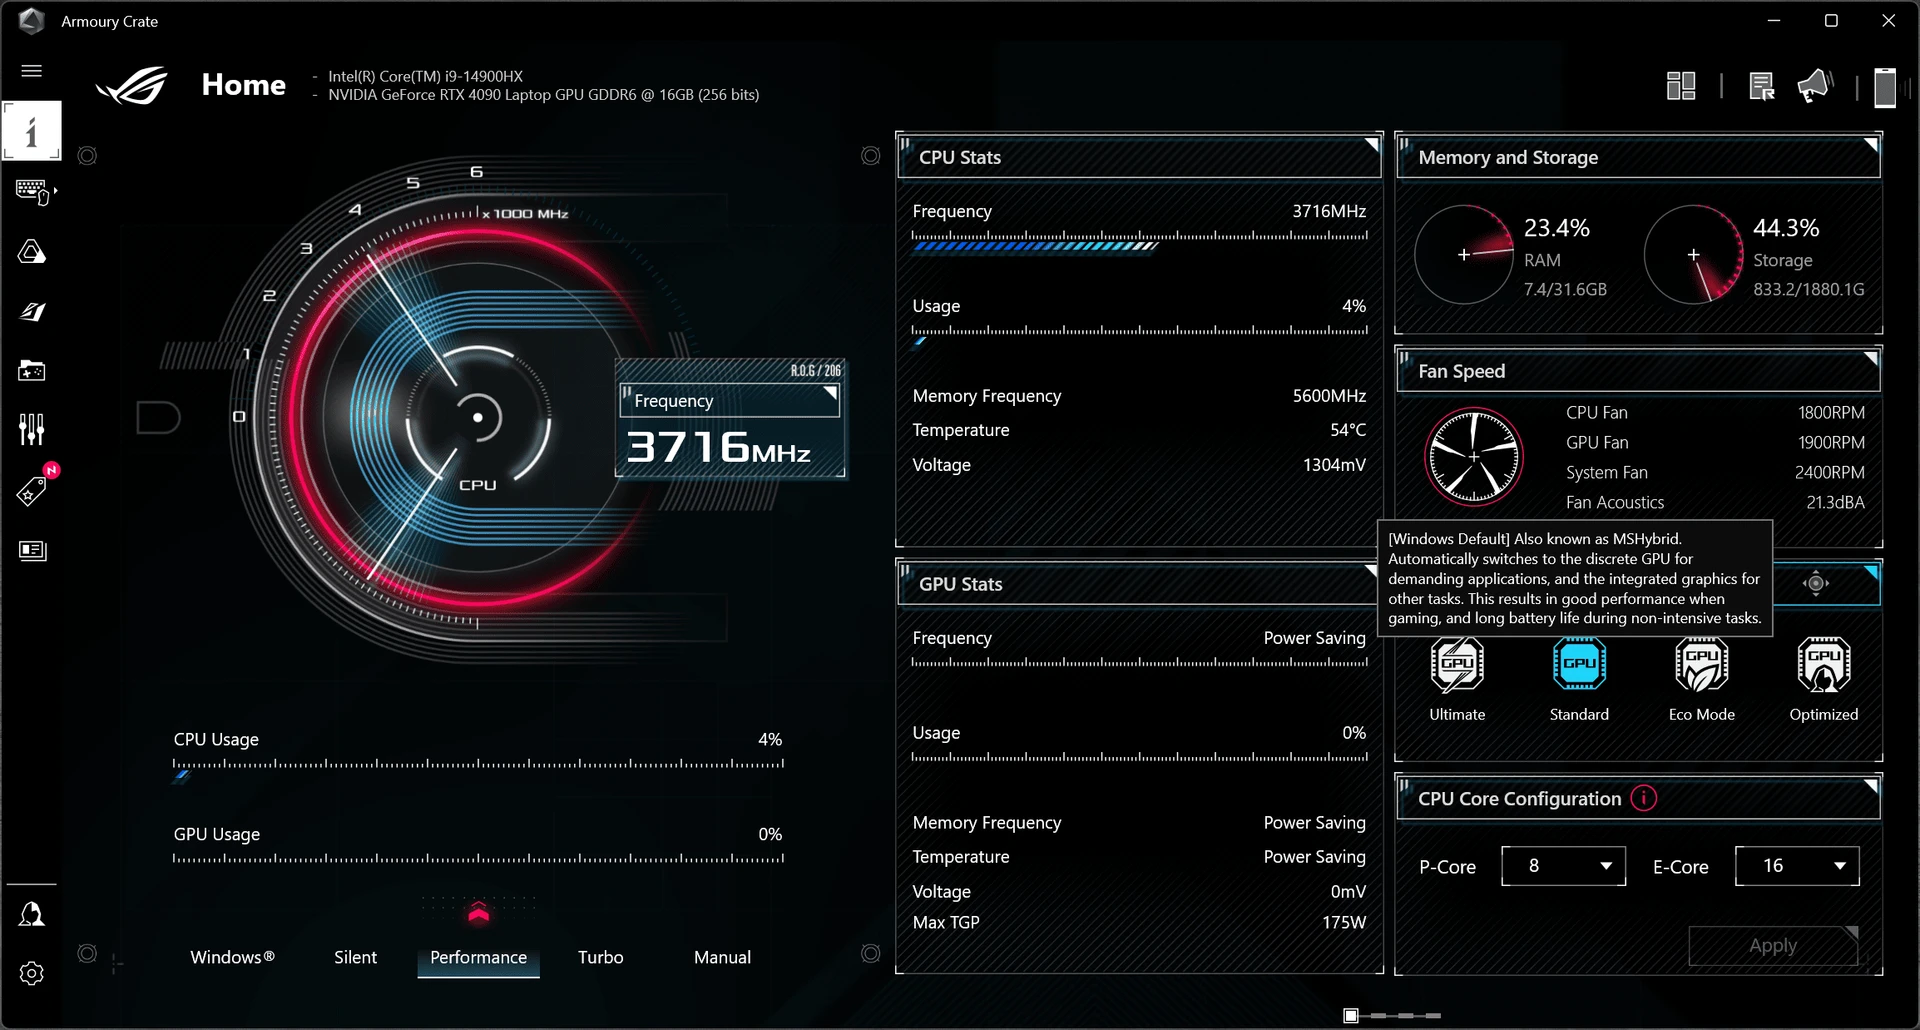Image resolution: width=1920 pixels, height=1030 pixels.
Task: Select the Home info icon in sidebar
Action: [x=31, y=131]
